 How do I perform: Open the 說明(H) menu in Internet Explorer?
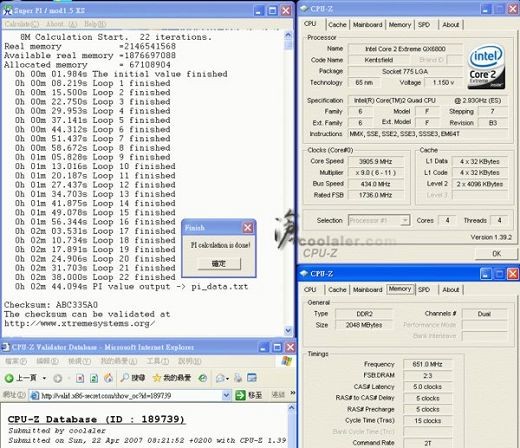coord(189,361)
